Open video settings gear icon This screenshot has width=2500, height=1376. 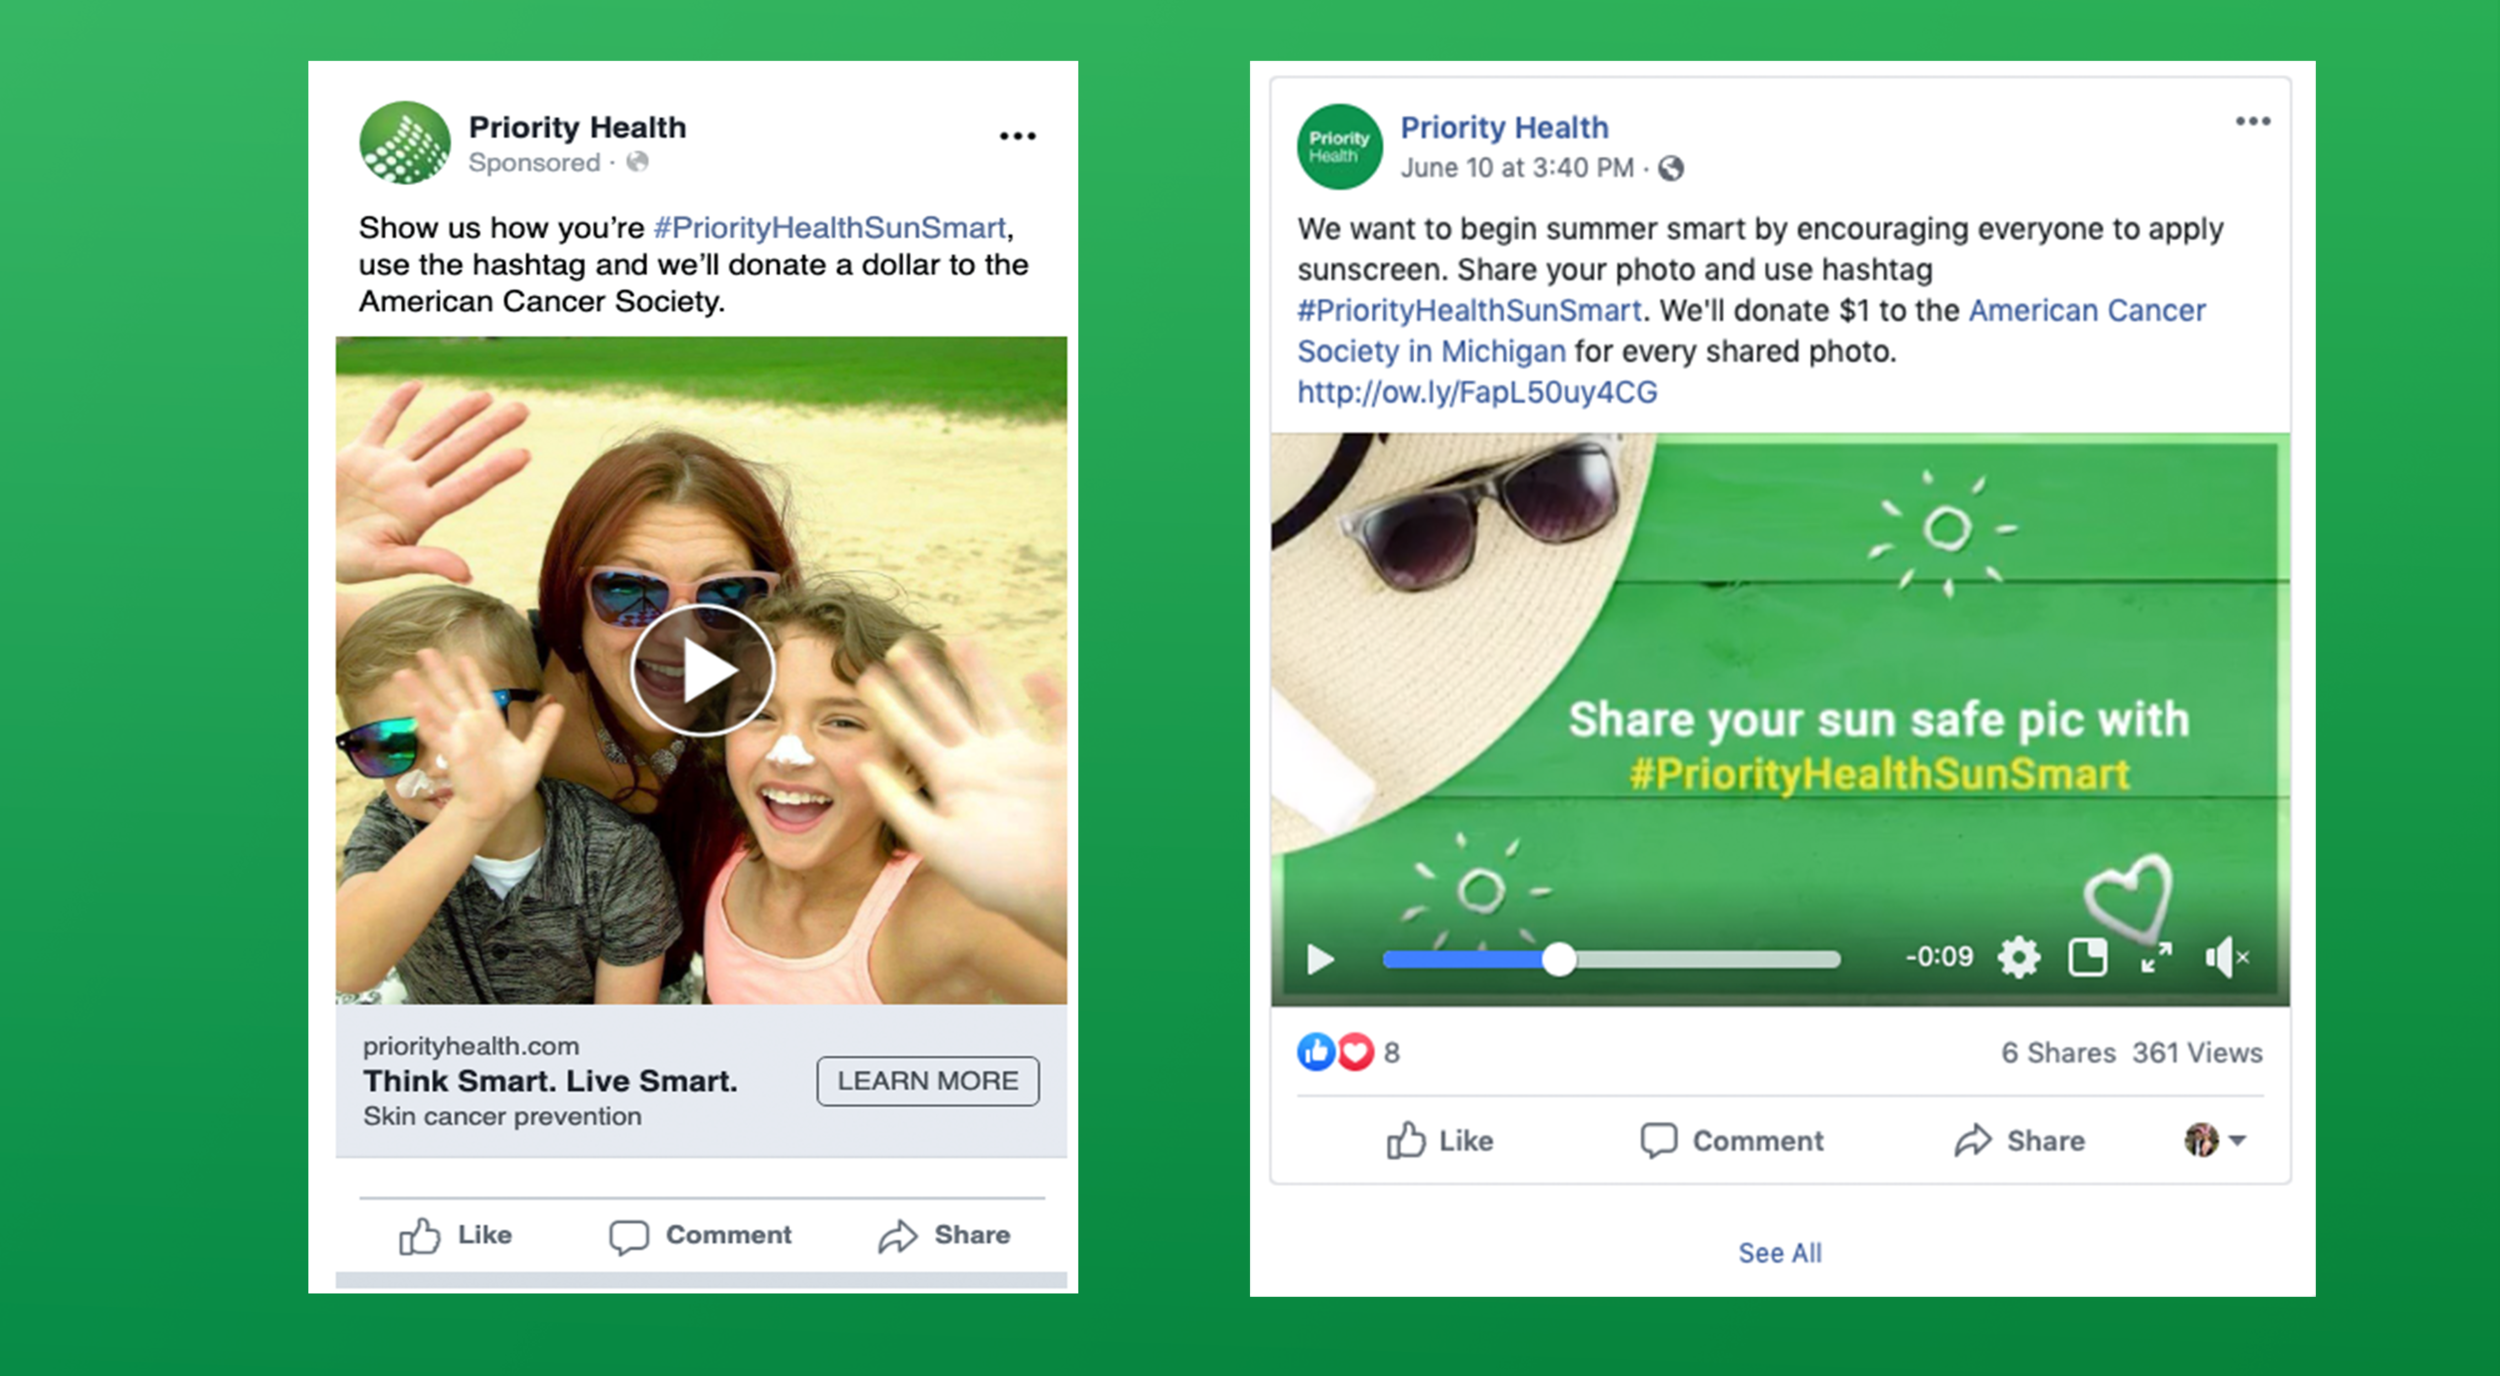pyautogui.click(x=2018, y=958)
